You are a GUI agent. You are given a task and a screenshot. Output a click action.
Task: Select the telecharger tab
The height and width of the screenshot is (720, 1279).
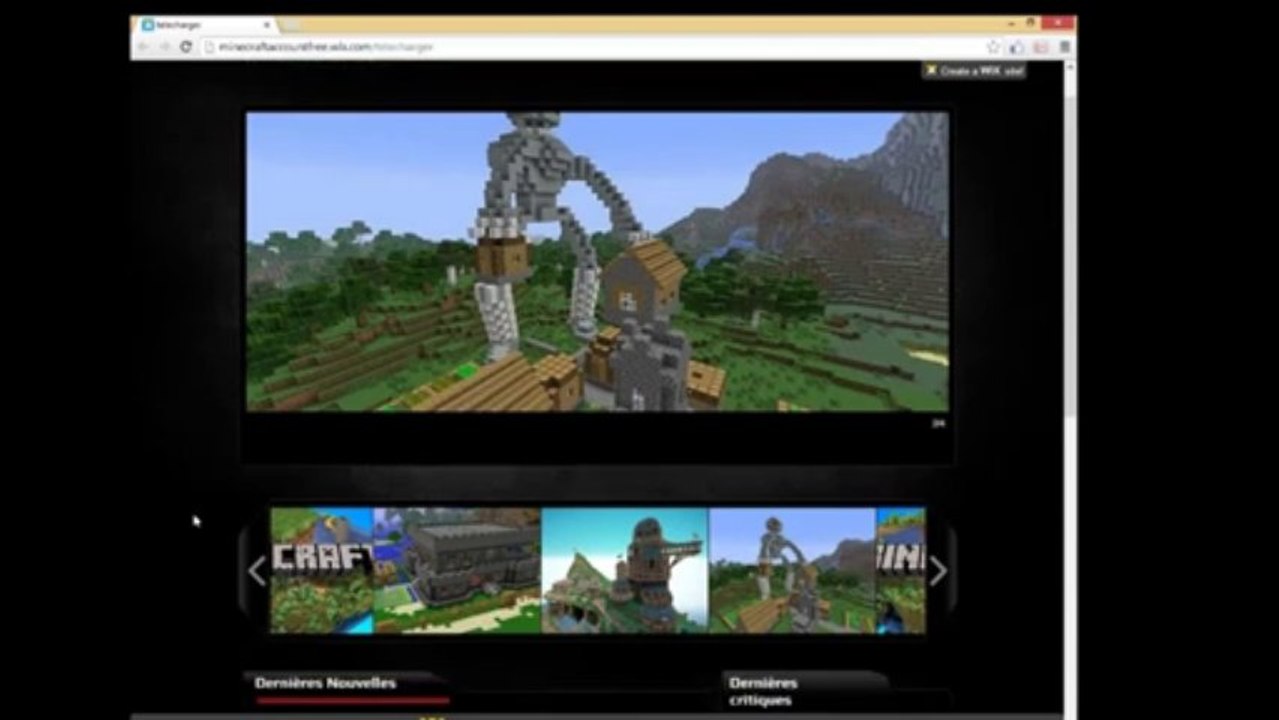point(207,24)
